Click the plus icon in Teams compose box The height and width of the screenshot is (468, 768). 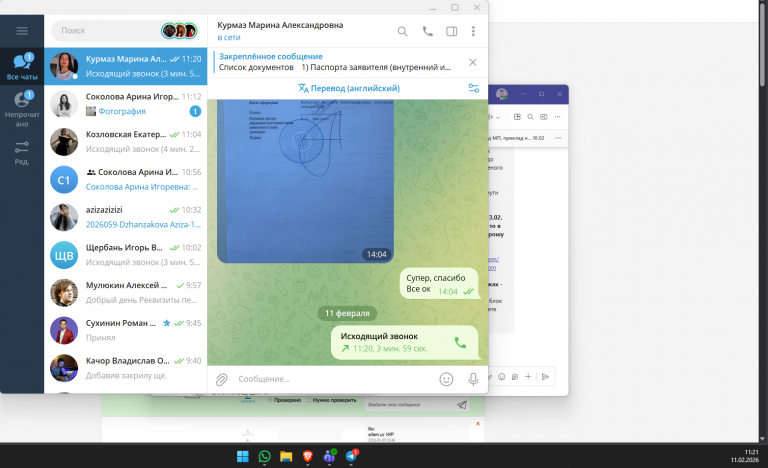[x=528, y=377]
